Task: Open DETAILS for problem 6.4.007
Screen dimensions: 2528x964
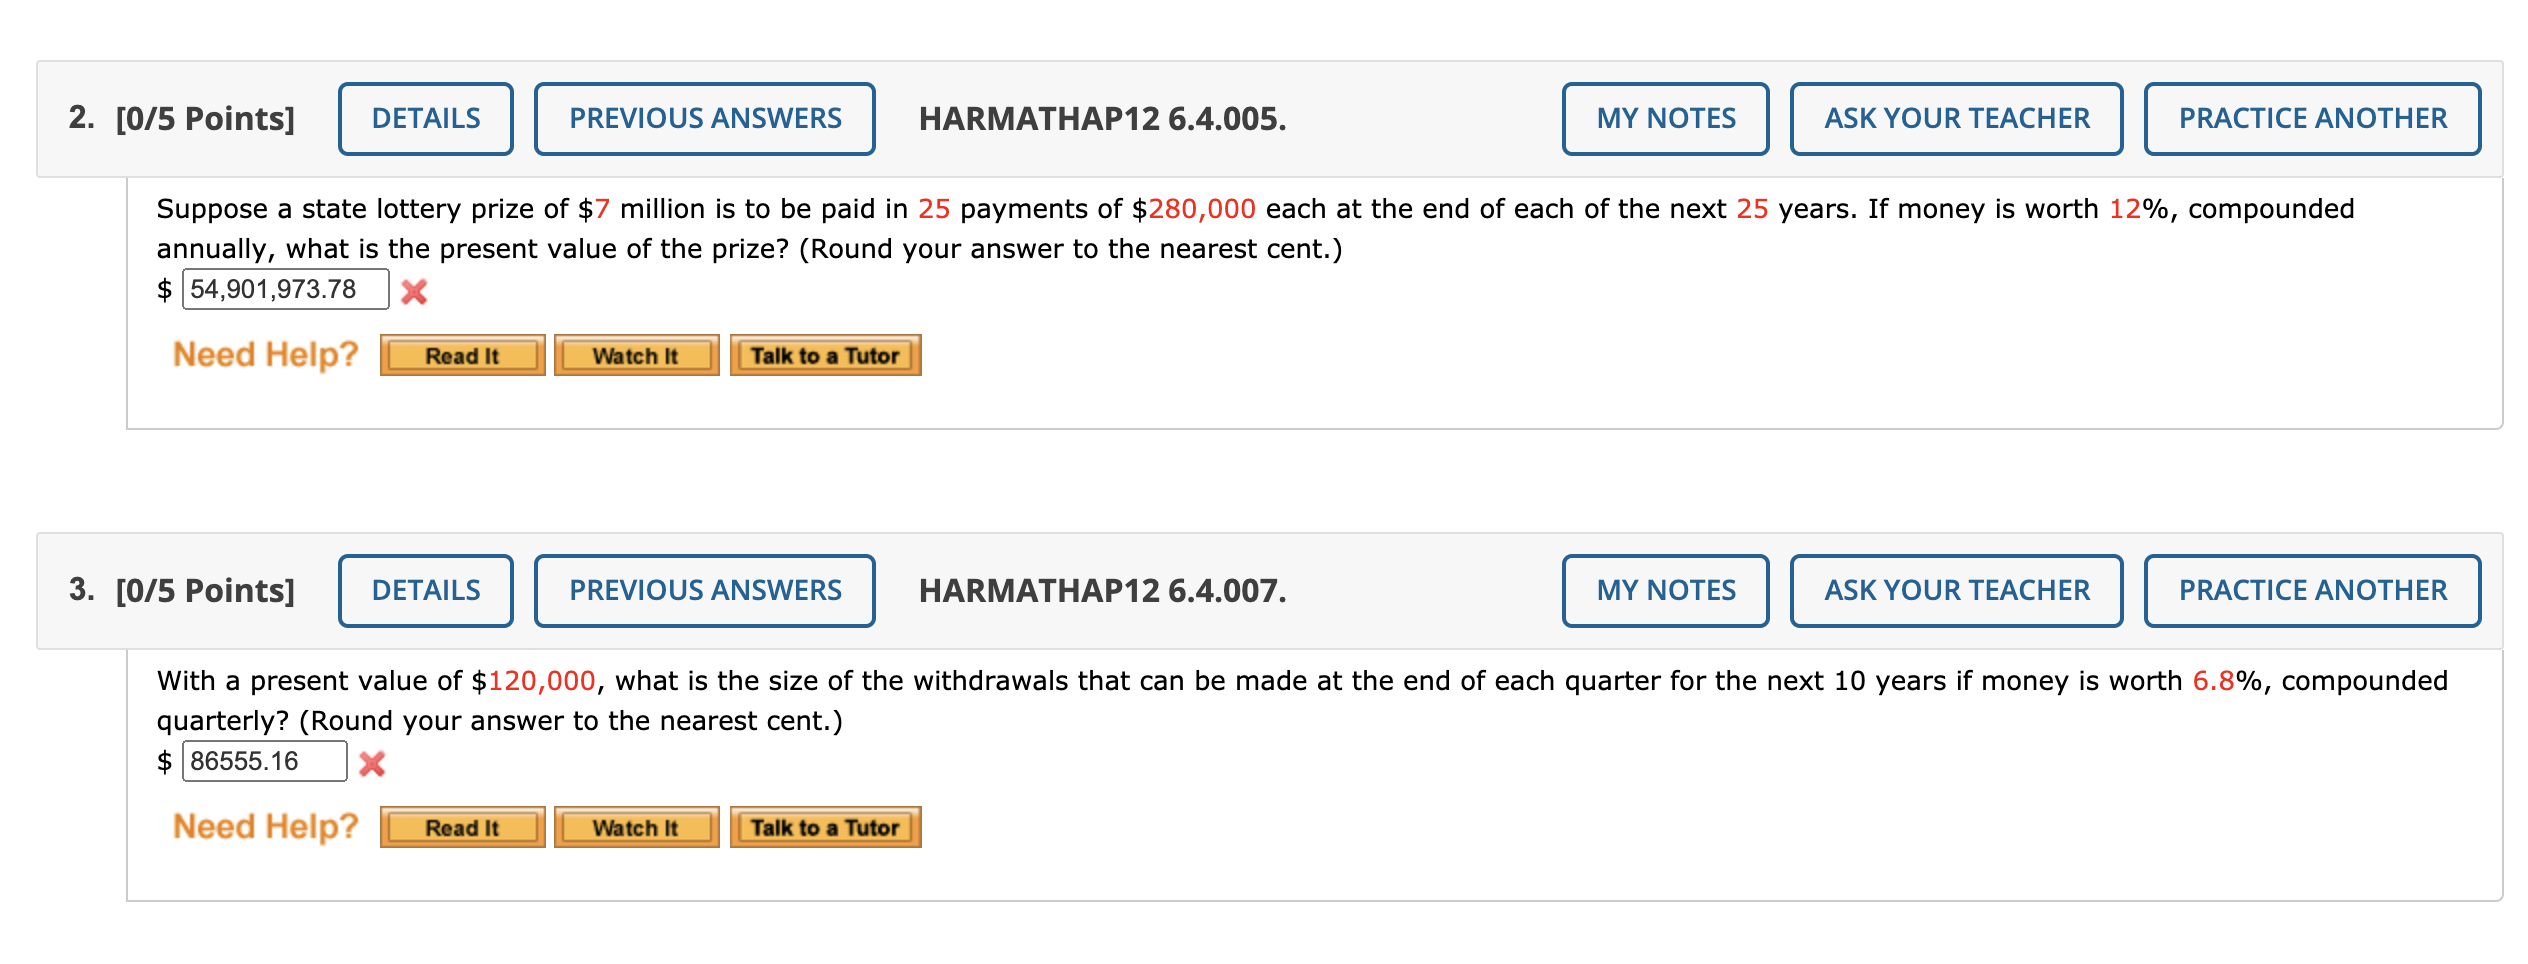Action: 425,590
